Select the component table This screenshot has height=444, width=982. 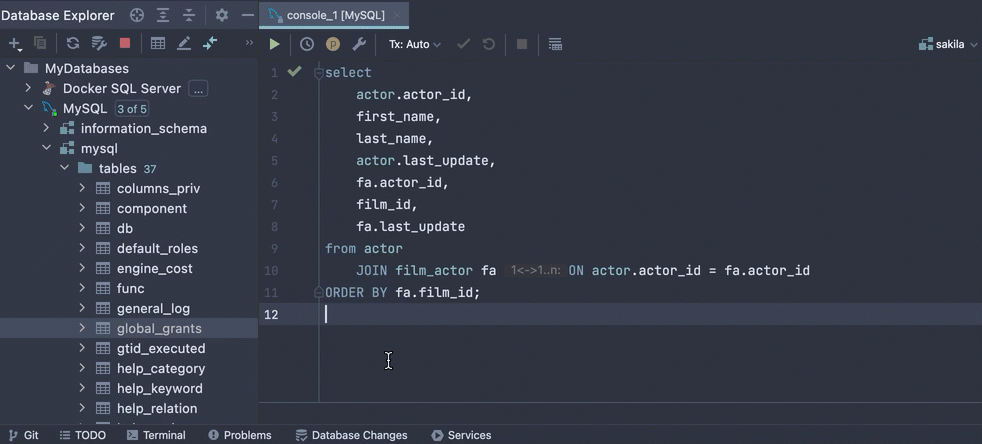click(152, 209)
